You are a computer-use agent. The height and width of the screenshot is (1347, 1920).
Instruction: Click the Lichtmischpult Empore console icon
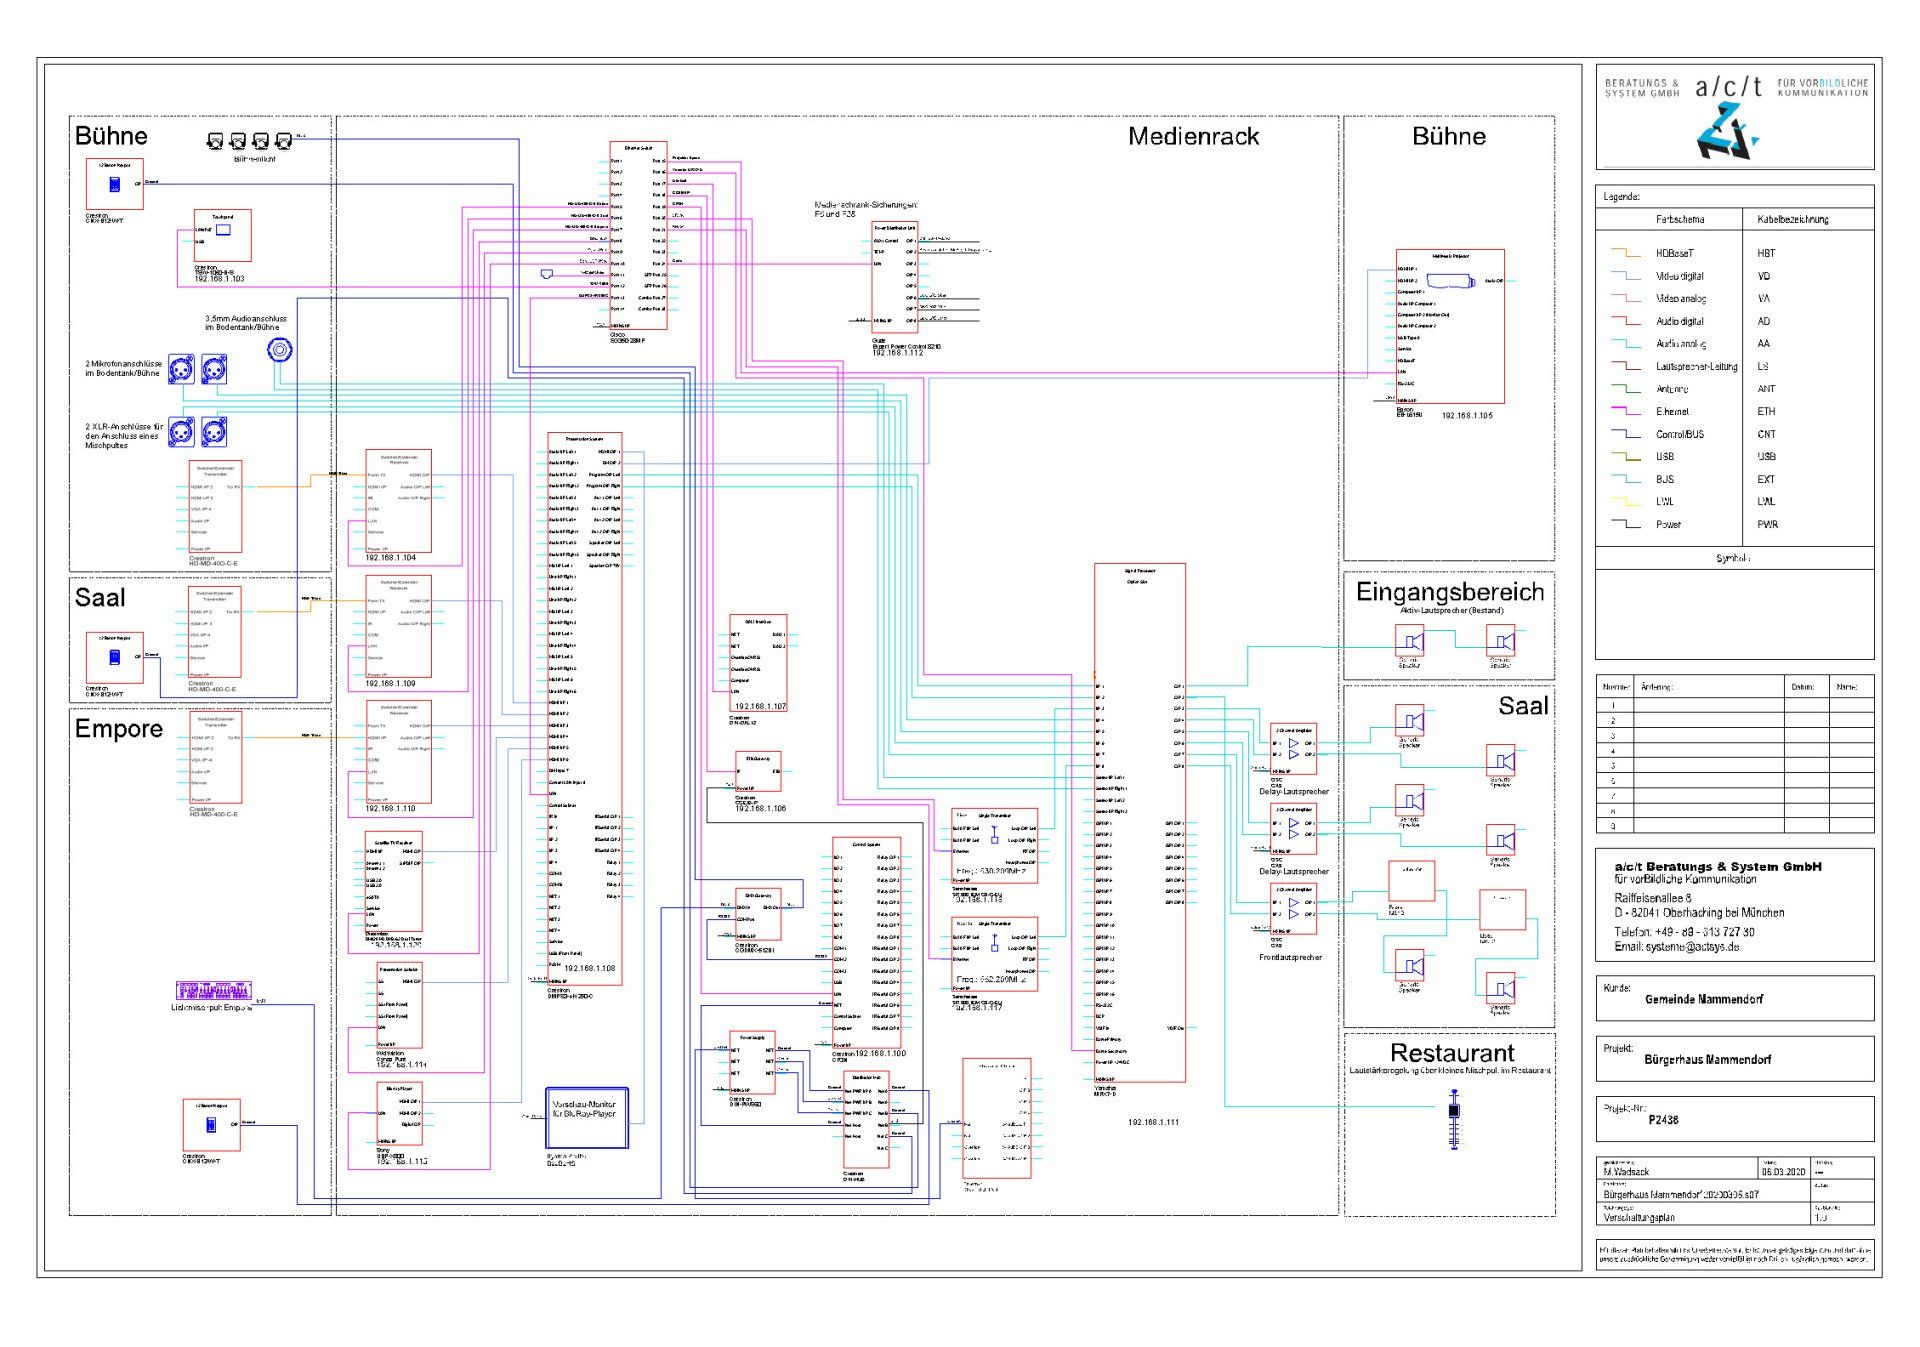[213, 991]
